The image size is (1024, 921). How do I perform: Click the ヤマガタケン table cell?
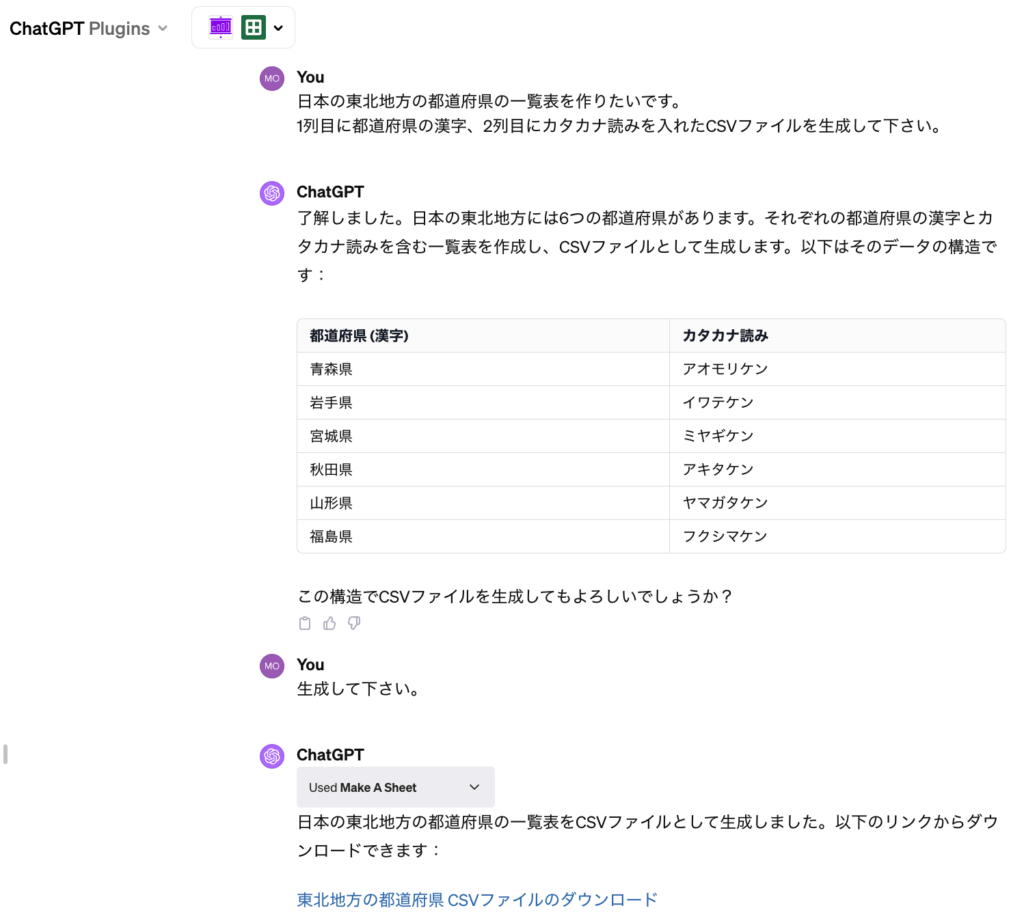point(725,503)
